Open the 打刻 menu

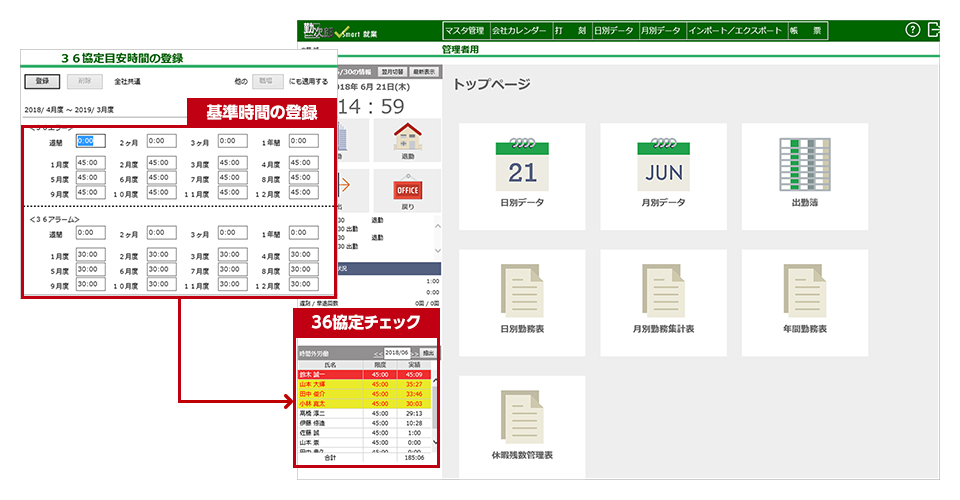pos(570,31)
